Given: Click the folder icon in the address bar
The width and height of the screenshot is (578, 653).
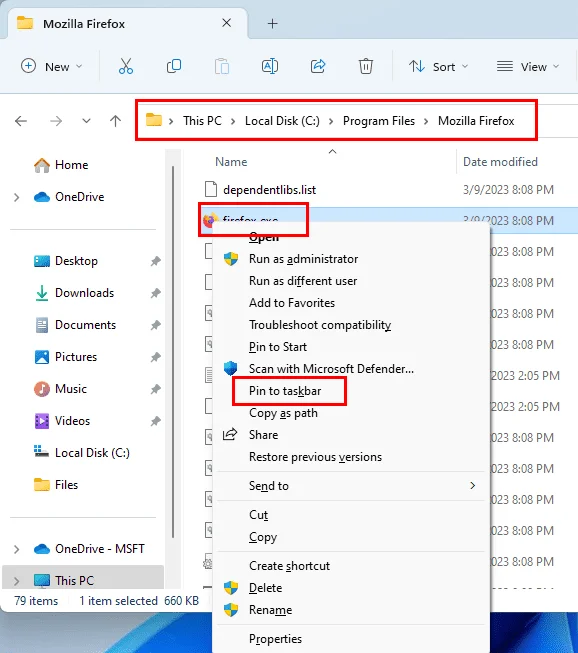Looking at the screenshot, I should [x=154, y=120].
